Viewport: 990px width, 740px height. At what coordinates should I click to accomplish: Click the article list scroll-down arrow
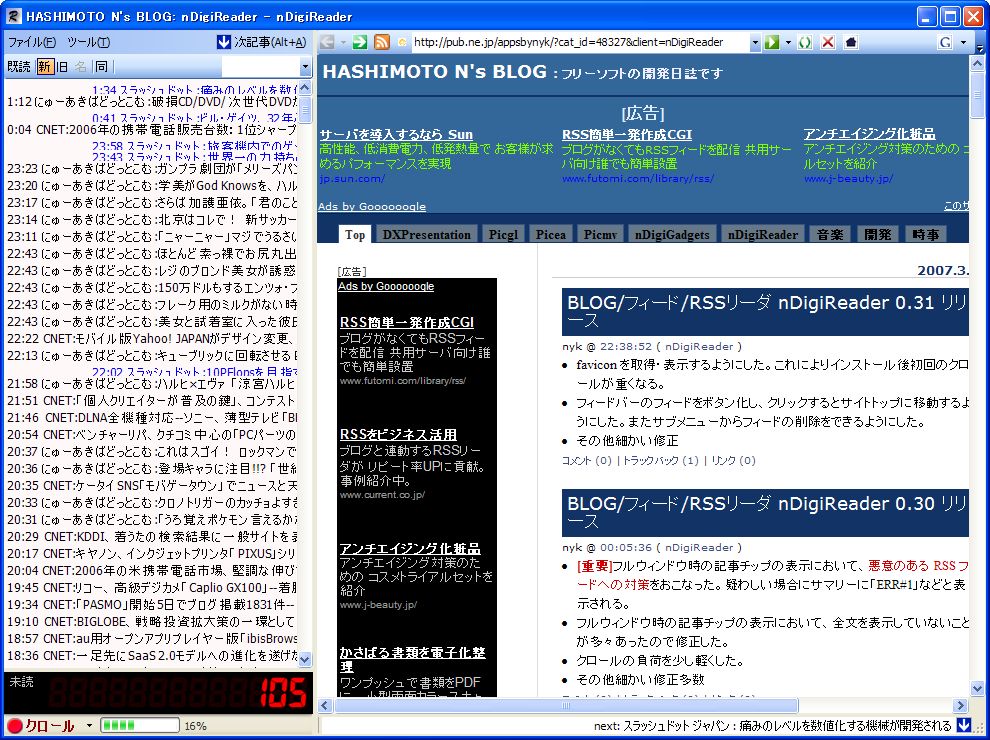(305, 660)
